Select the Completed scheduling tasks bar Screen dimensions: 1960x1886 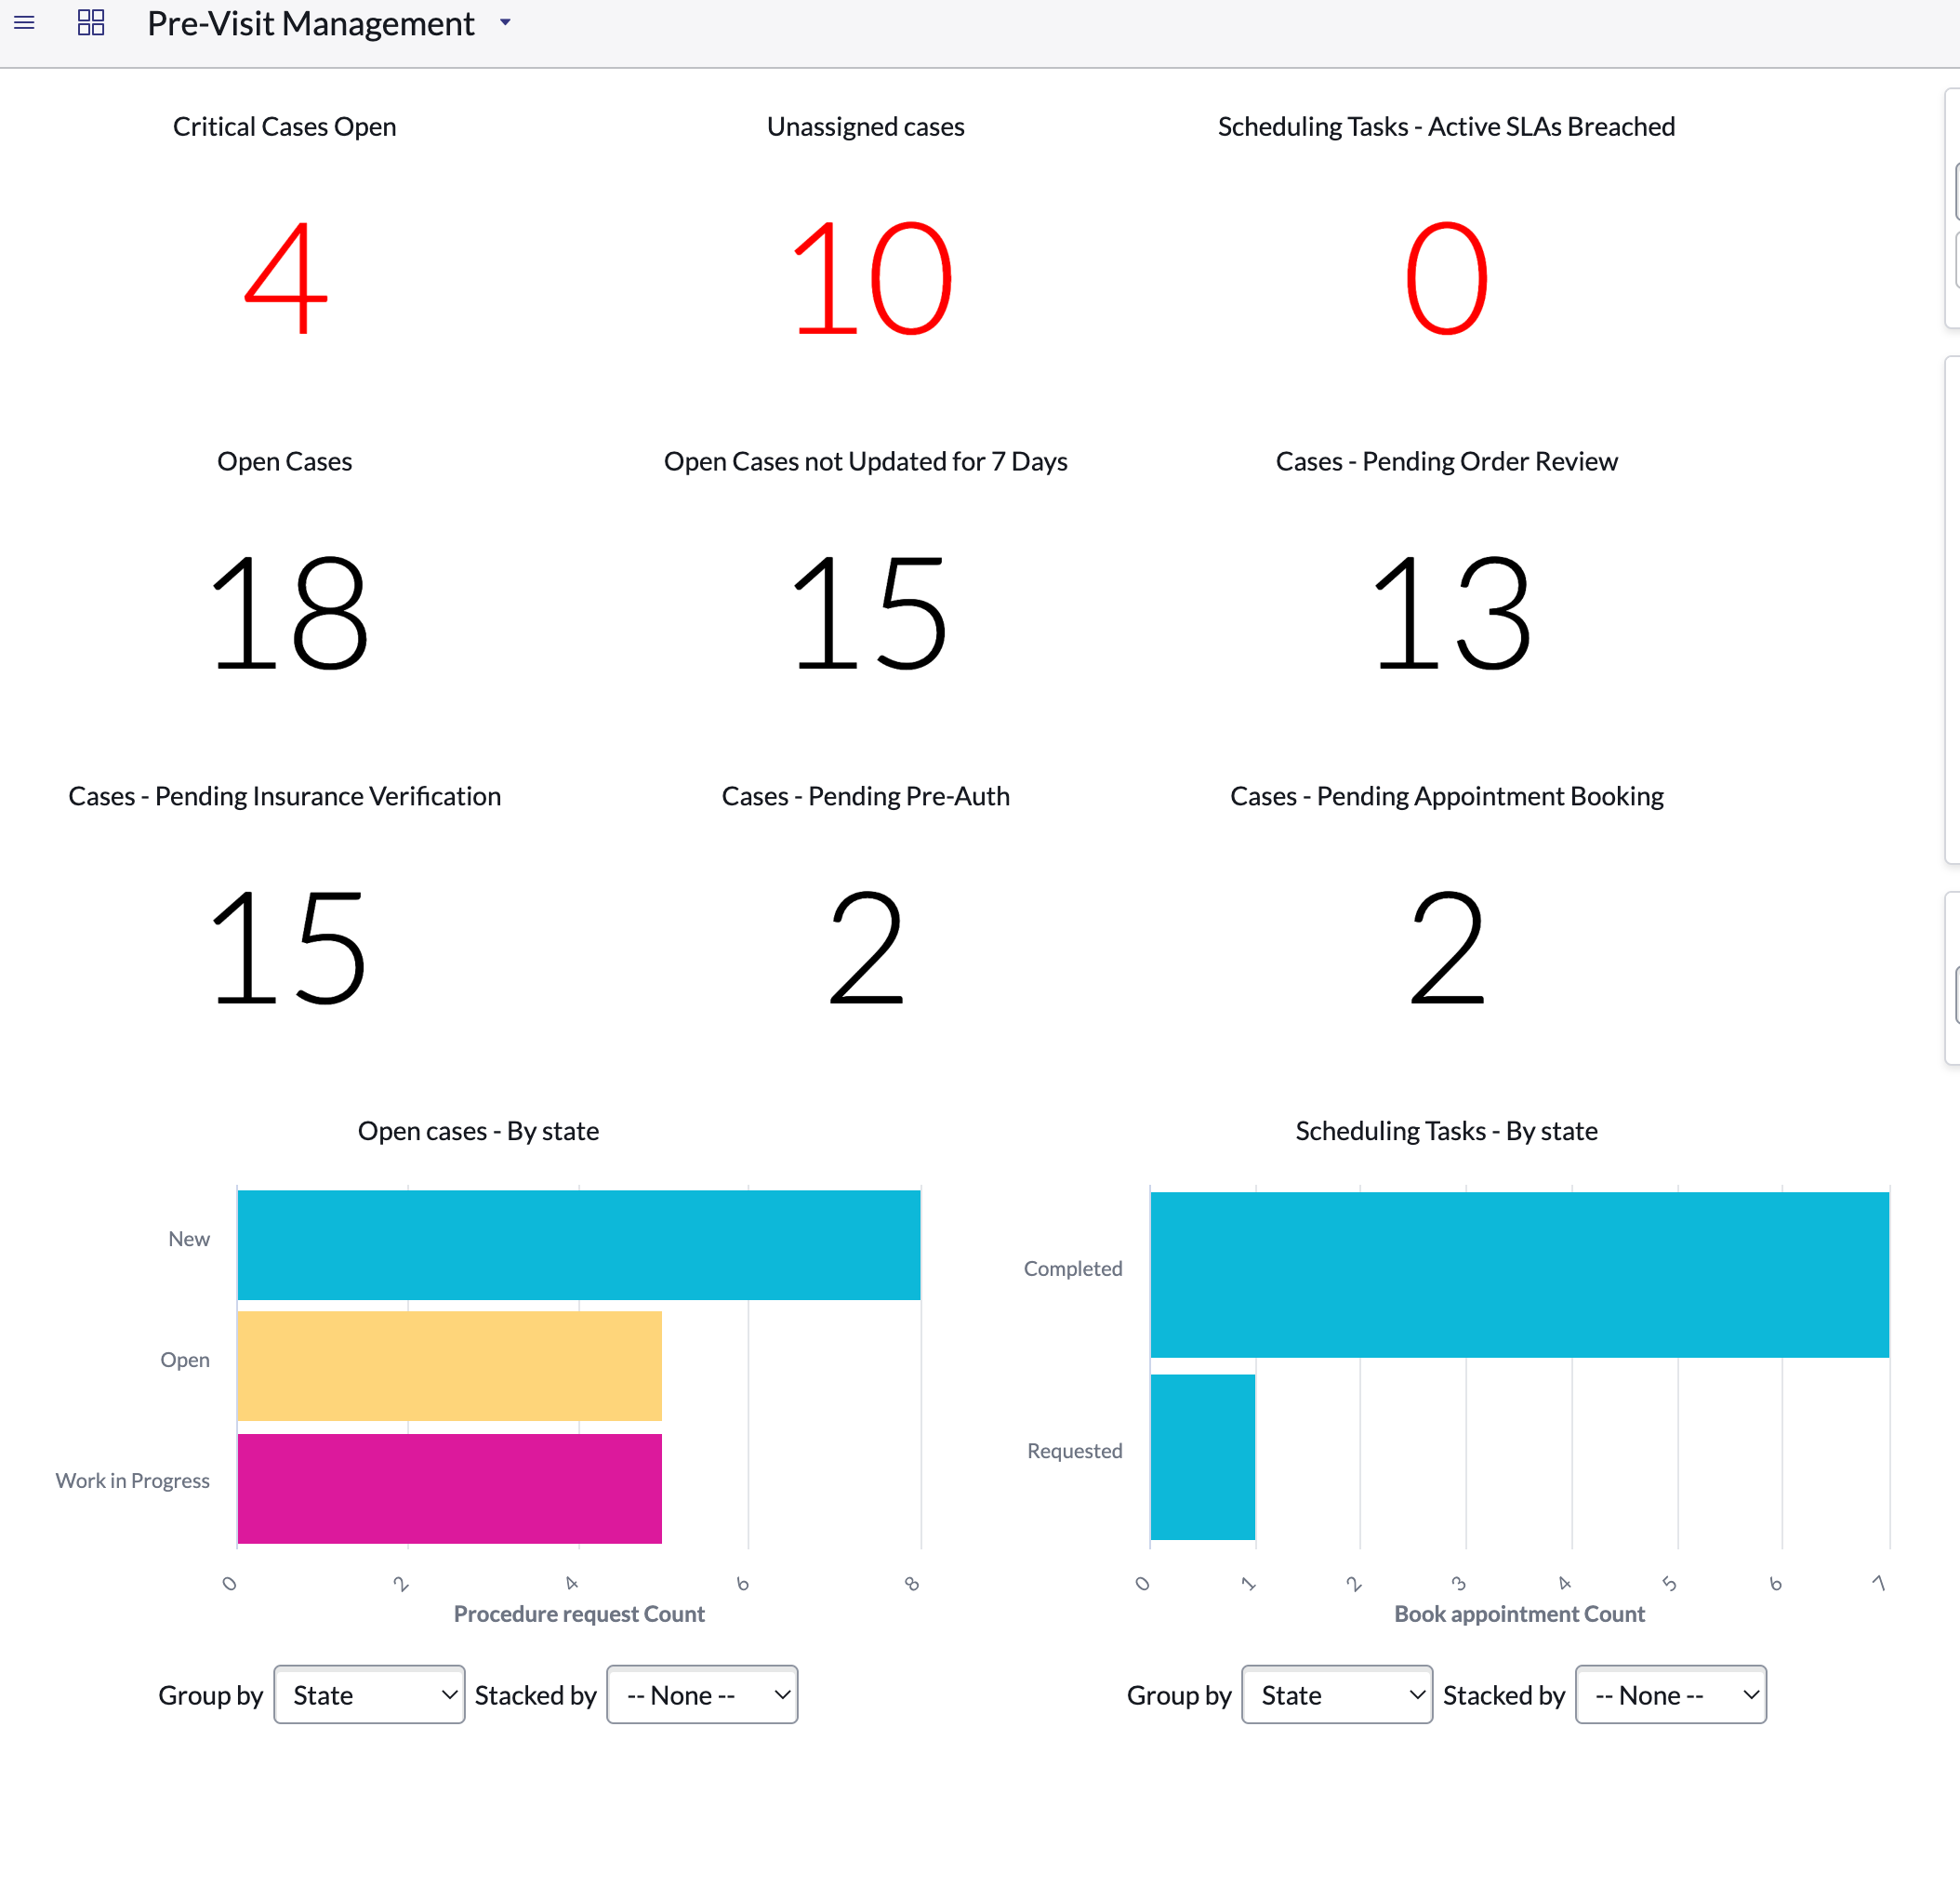pyautogui.click(x=1520, y=1275)
